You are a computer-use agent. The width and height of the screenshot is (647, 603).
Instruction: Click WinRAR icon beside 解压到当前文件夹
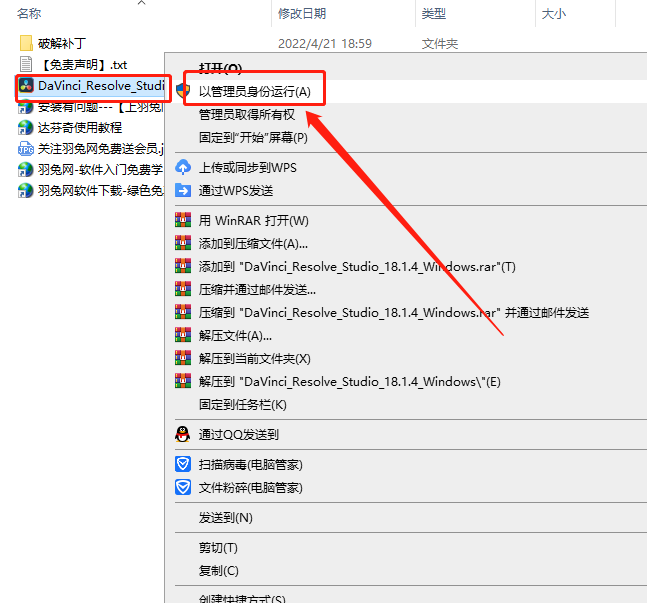point(183,358)
